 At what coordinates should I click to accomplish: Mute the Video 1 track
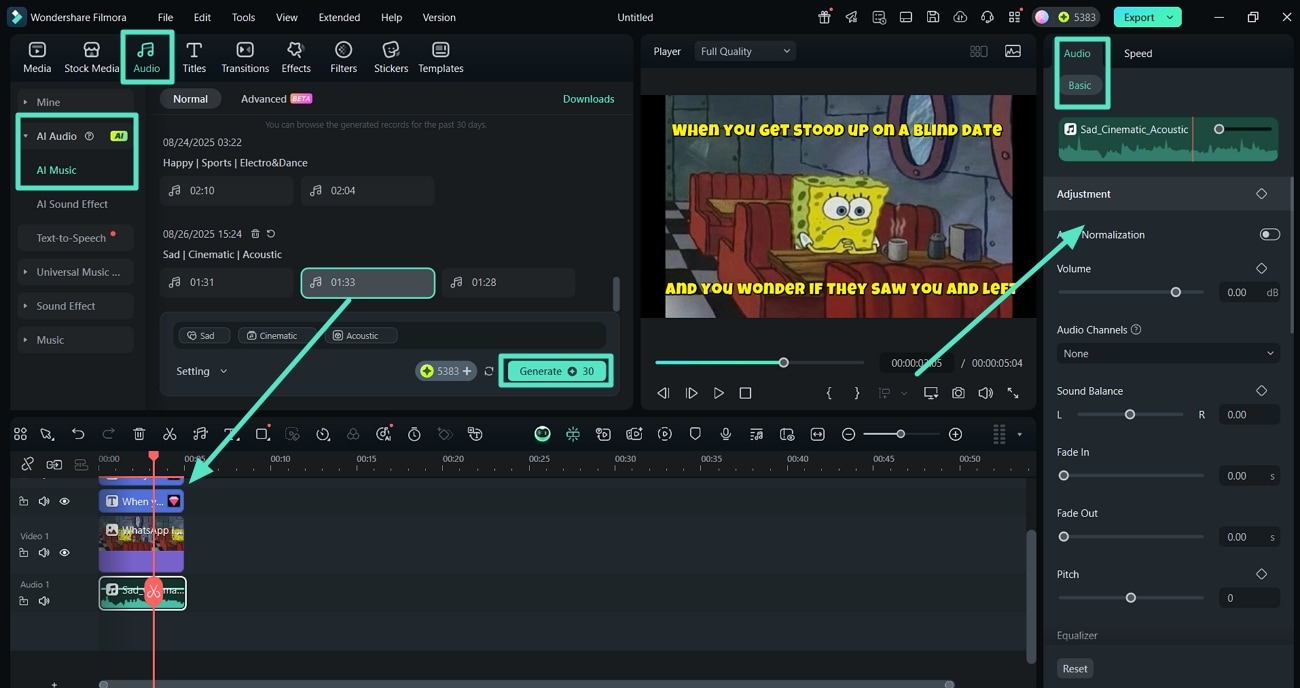click(44, 553)
